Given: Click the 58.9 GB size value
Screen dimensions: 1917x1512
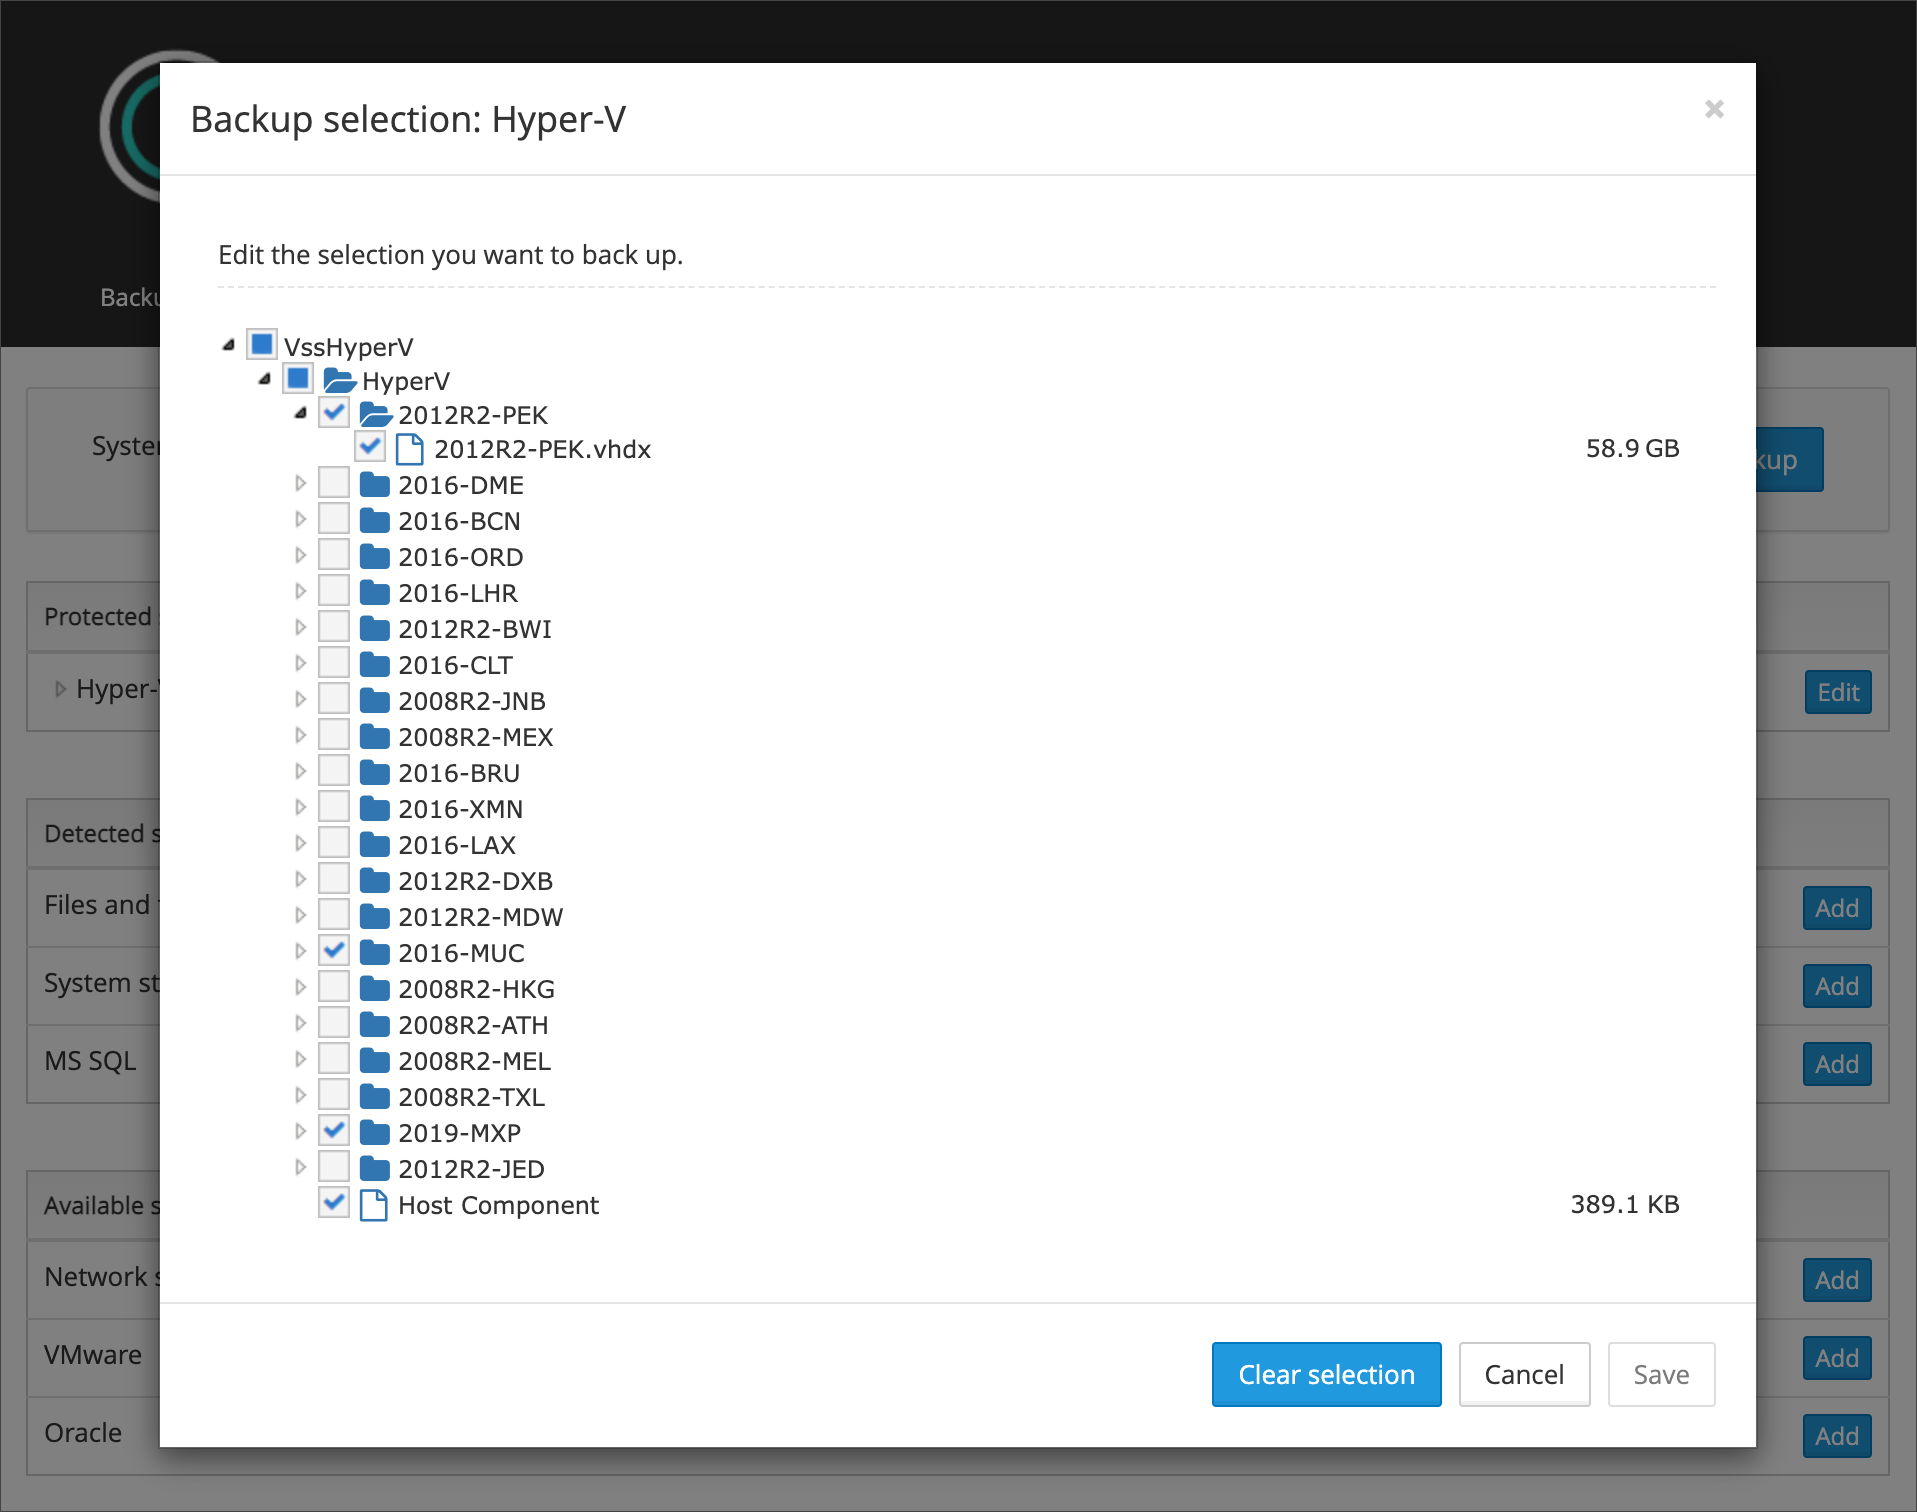Looking at the screenshot, I should tap(1632, 448).
